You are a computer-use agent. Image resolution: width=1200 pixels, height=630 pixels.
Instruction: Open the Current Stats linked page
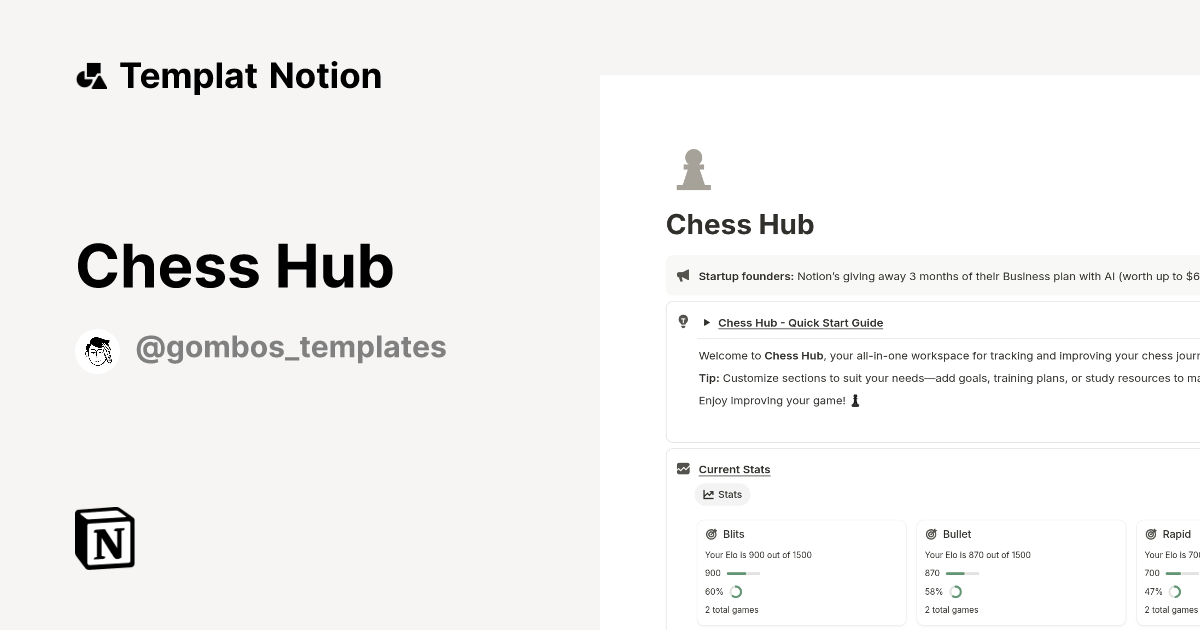click(734, 469)
